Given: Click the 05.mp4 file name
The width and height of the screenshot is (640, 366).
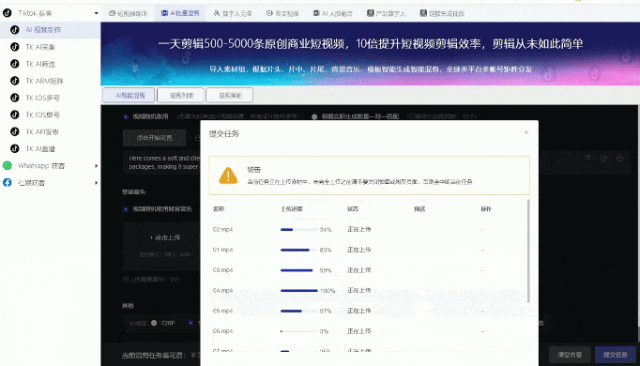Looking at the screenshot, I should point(222,311).
